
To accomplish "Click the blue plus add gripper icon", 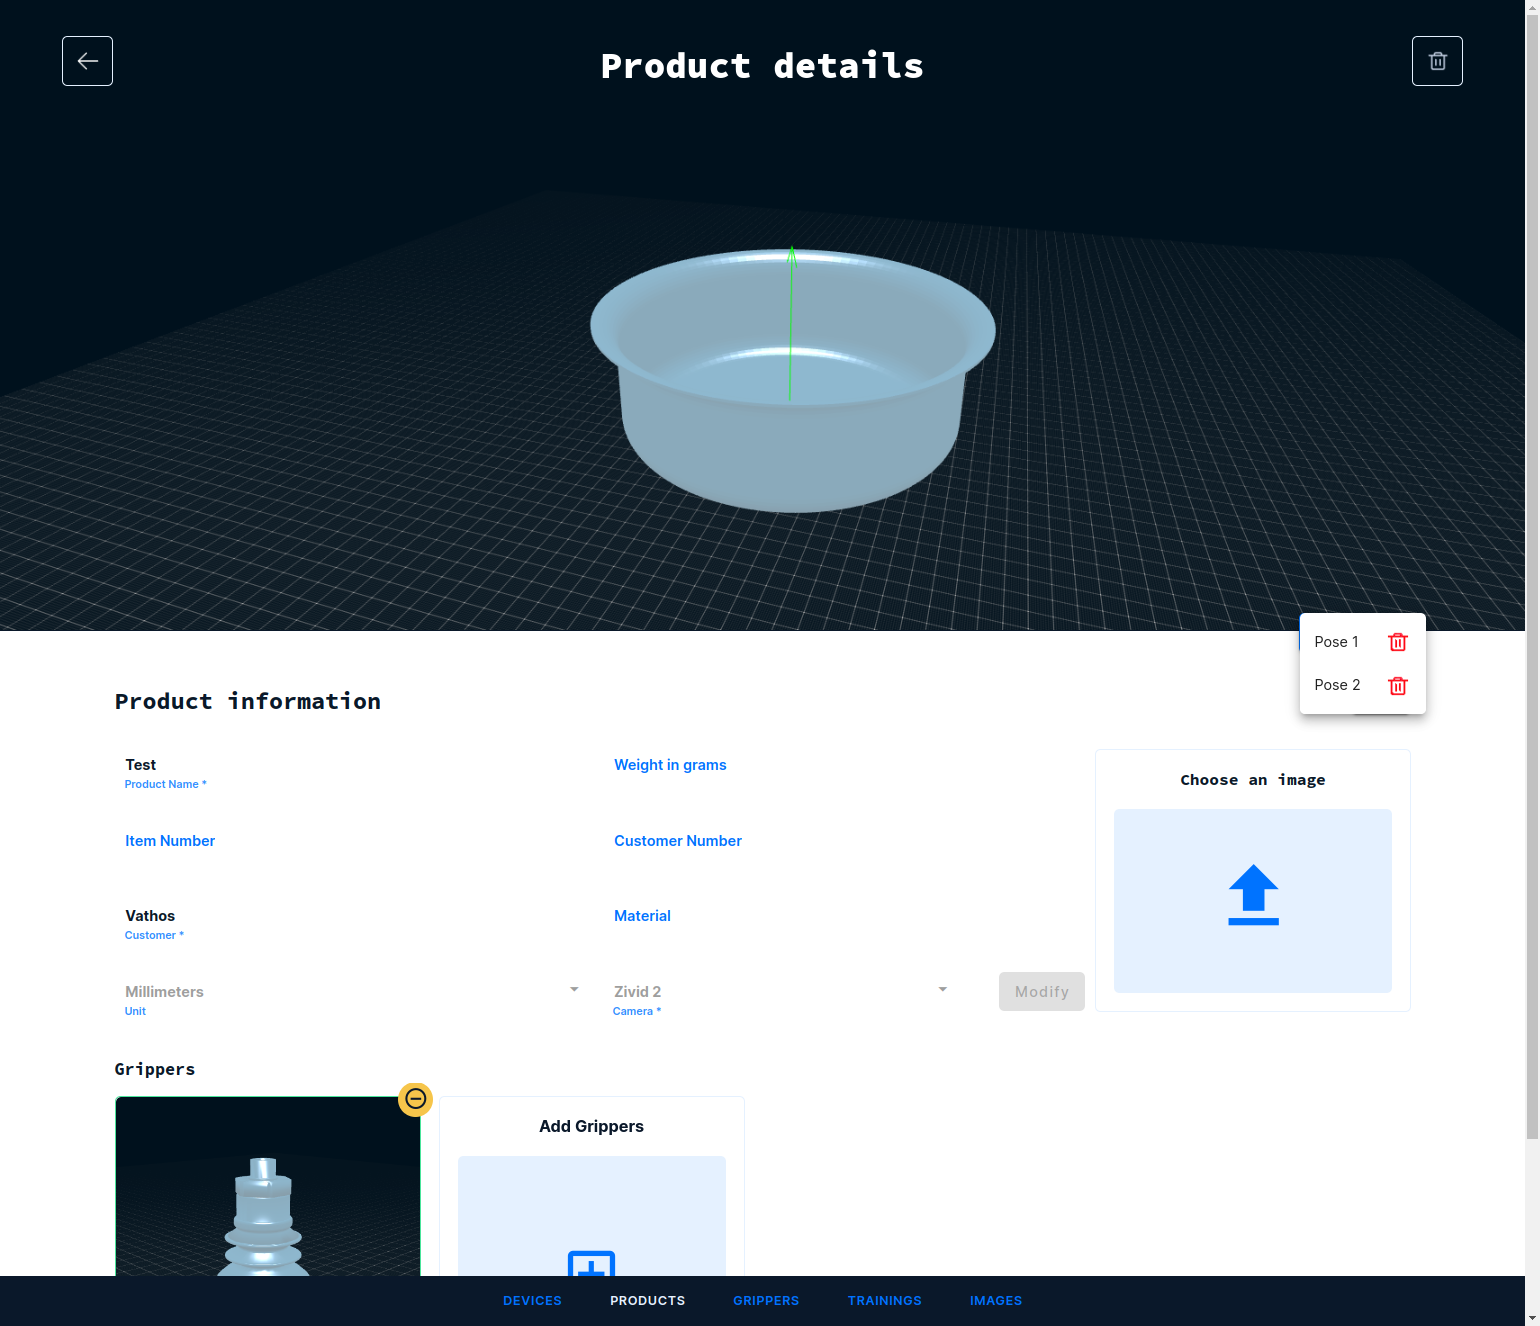I will pyautogui.click(x=591, y=1264).
